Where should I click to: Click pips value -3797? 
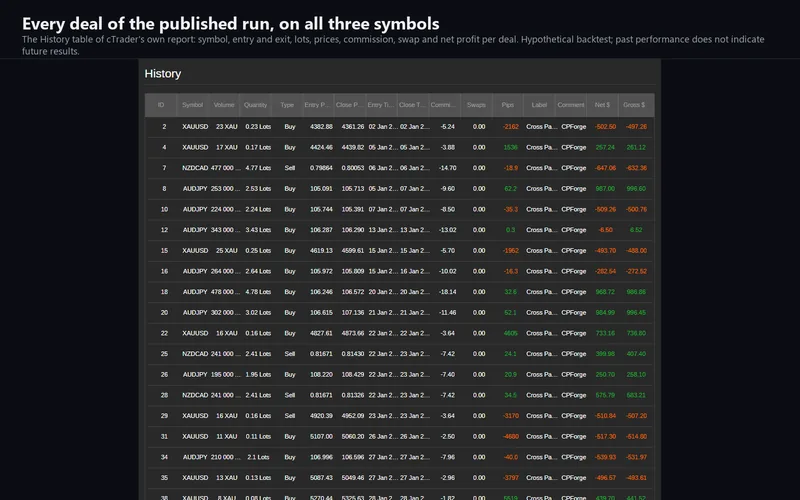(511, 478)
